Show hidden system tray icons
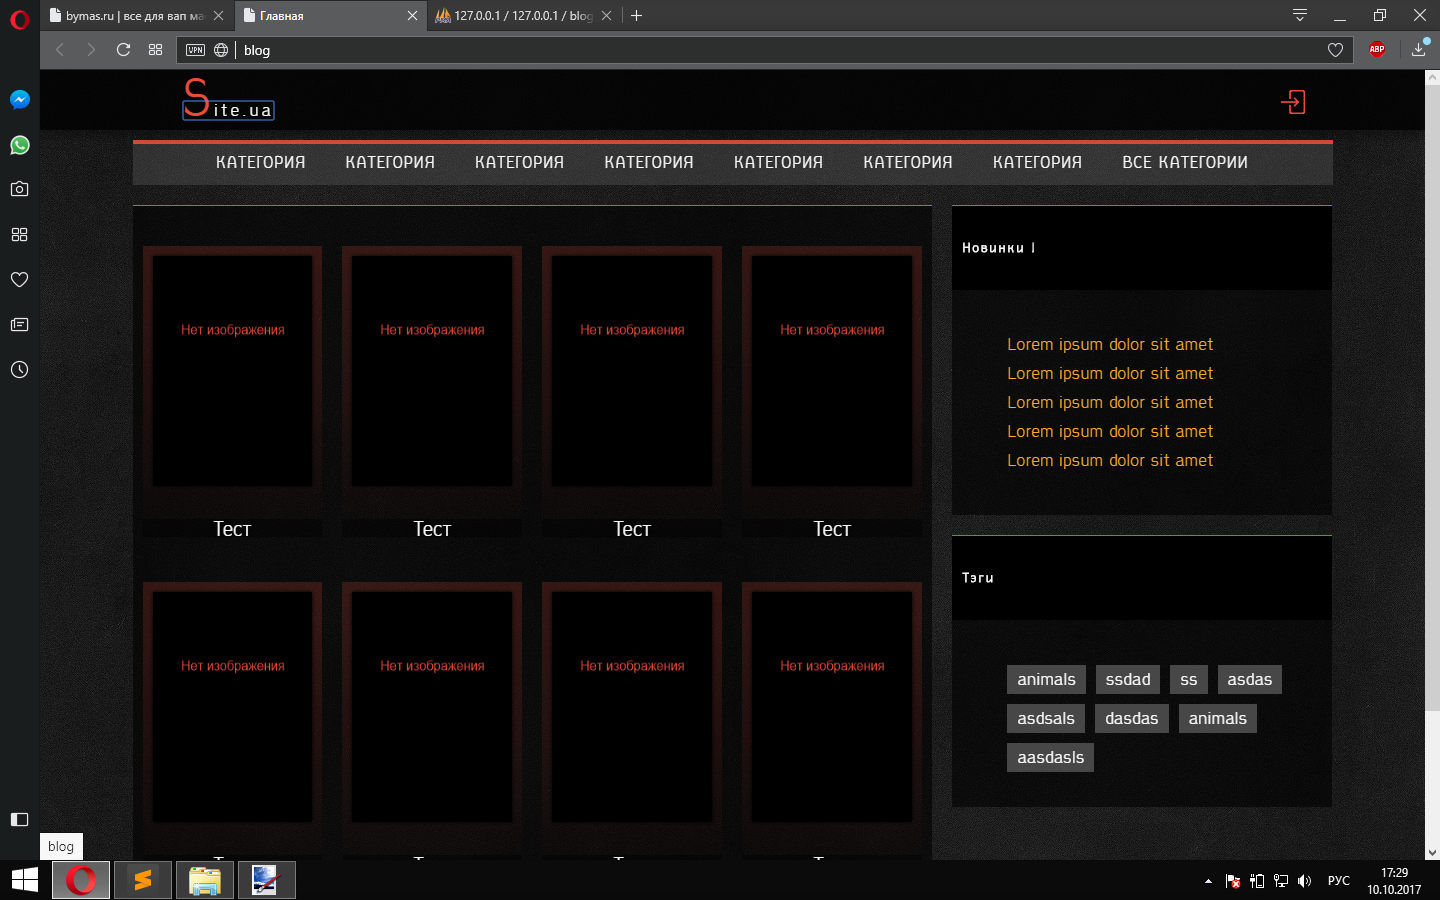Viewport: 1440px width, 900px height. tap(1208, 881)
